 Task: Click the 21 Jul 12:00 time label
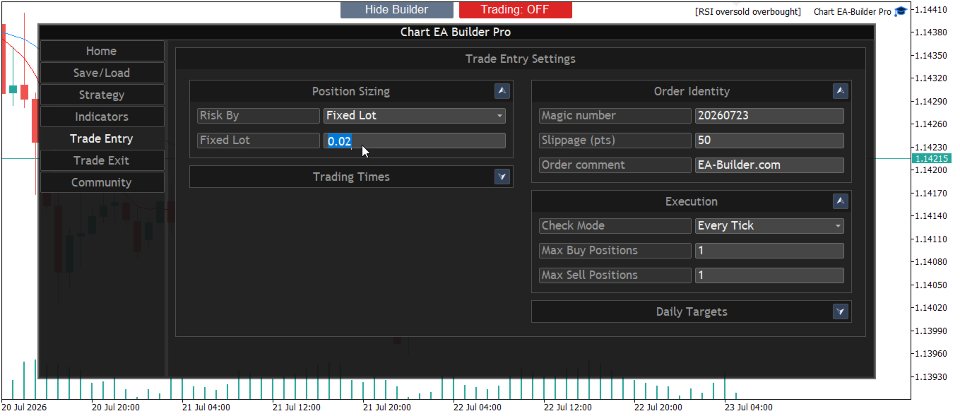point(296,407)
